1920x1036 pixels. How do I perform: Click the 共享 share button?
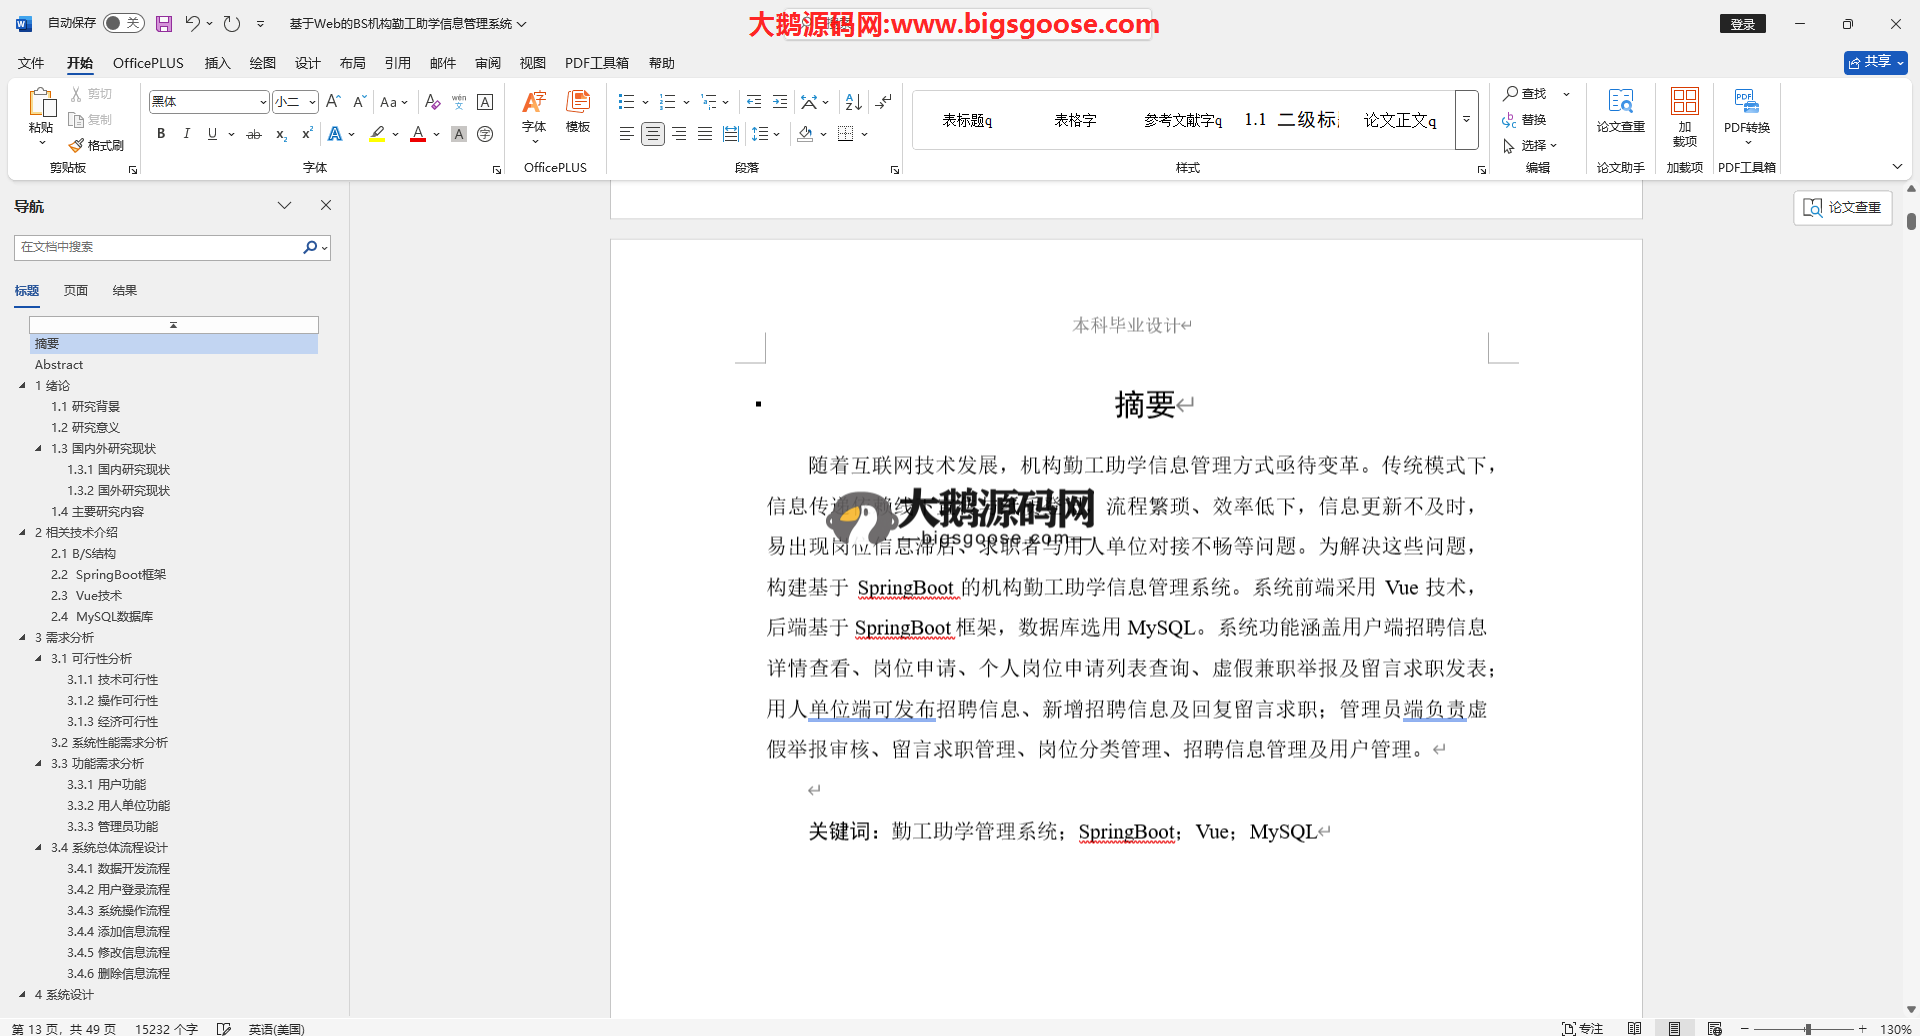point(1875,62)
